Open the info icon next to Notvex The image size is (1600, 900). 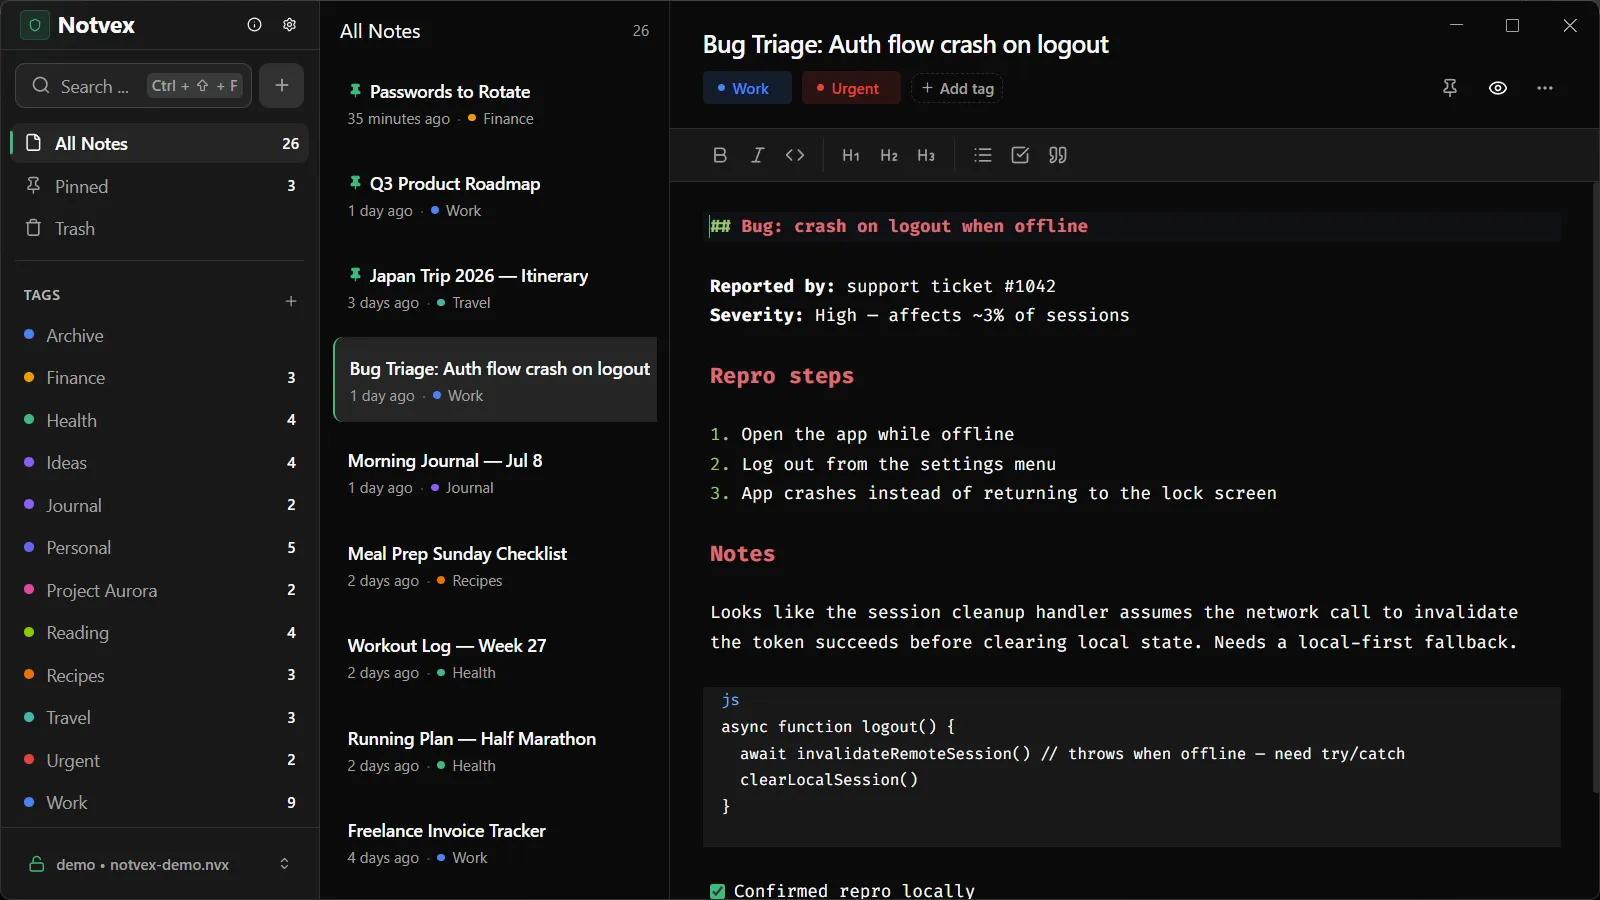pyautogui.click(x=254, y=25)
